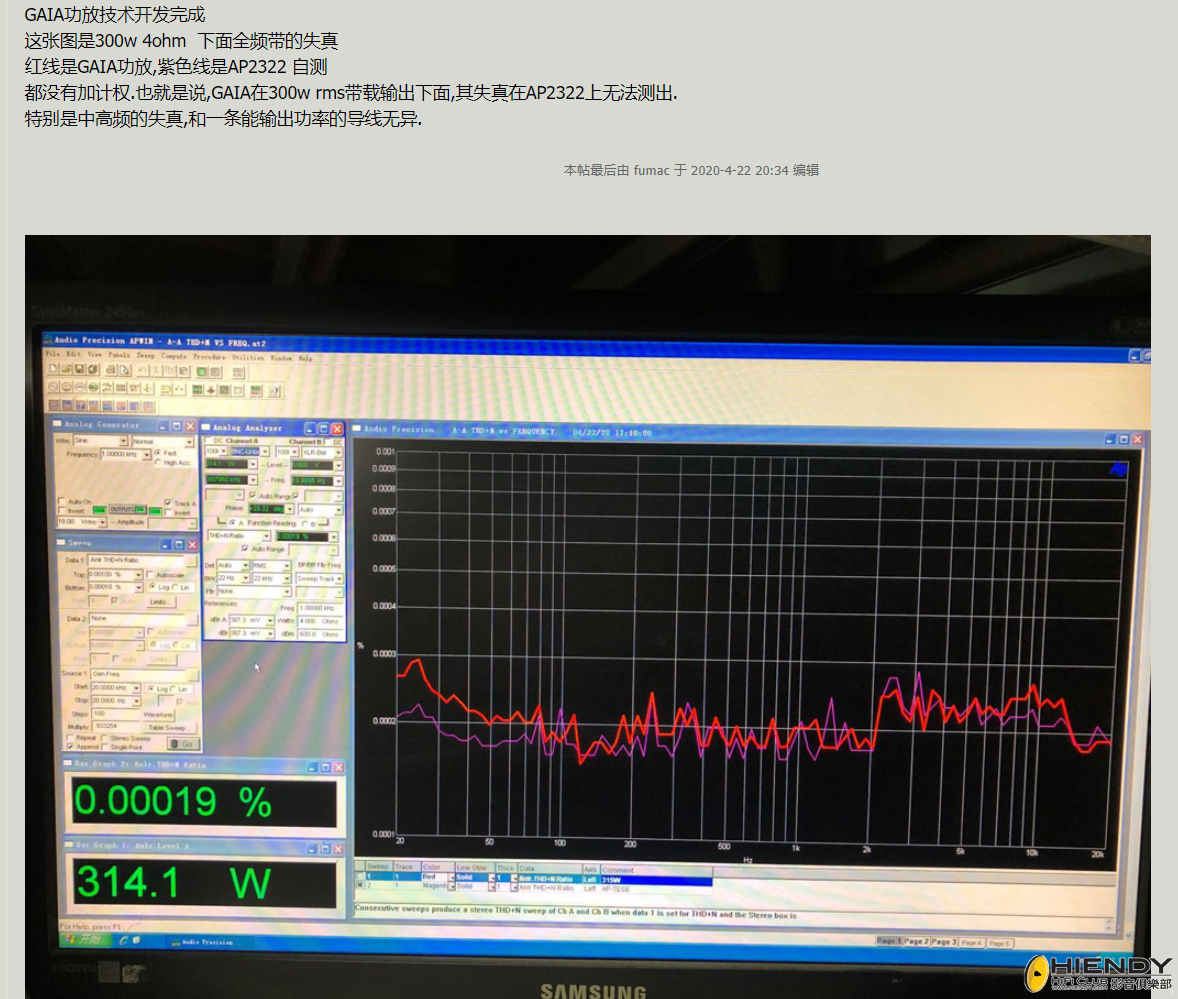This screenshot has height=999, width=1178.
Task: Click the fourth green panel icon in second toolbar row
Action: click(x=93, y=388)
